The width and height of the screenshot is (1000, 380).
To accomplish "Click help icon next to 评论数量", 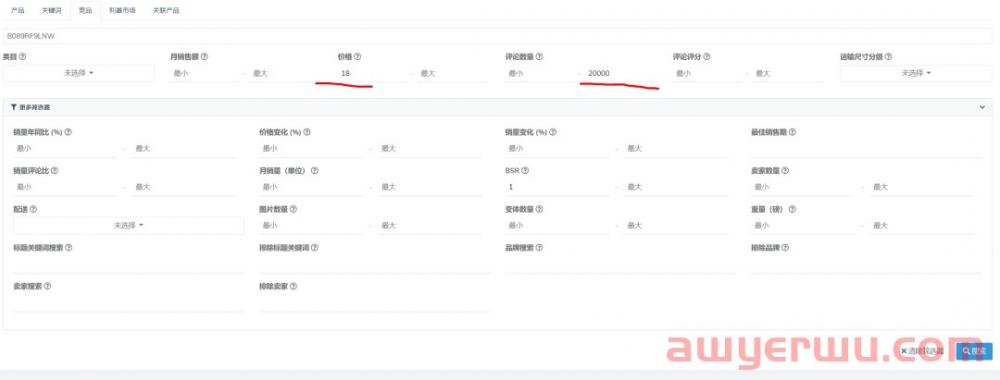I will (x=539, y=57).
